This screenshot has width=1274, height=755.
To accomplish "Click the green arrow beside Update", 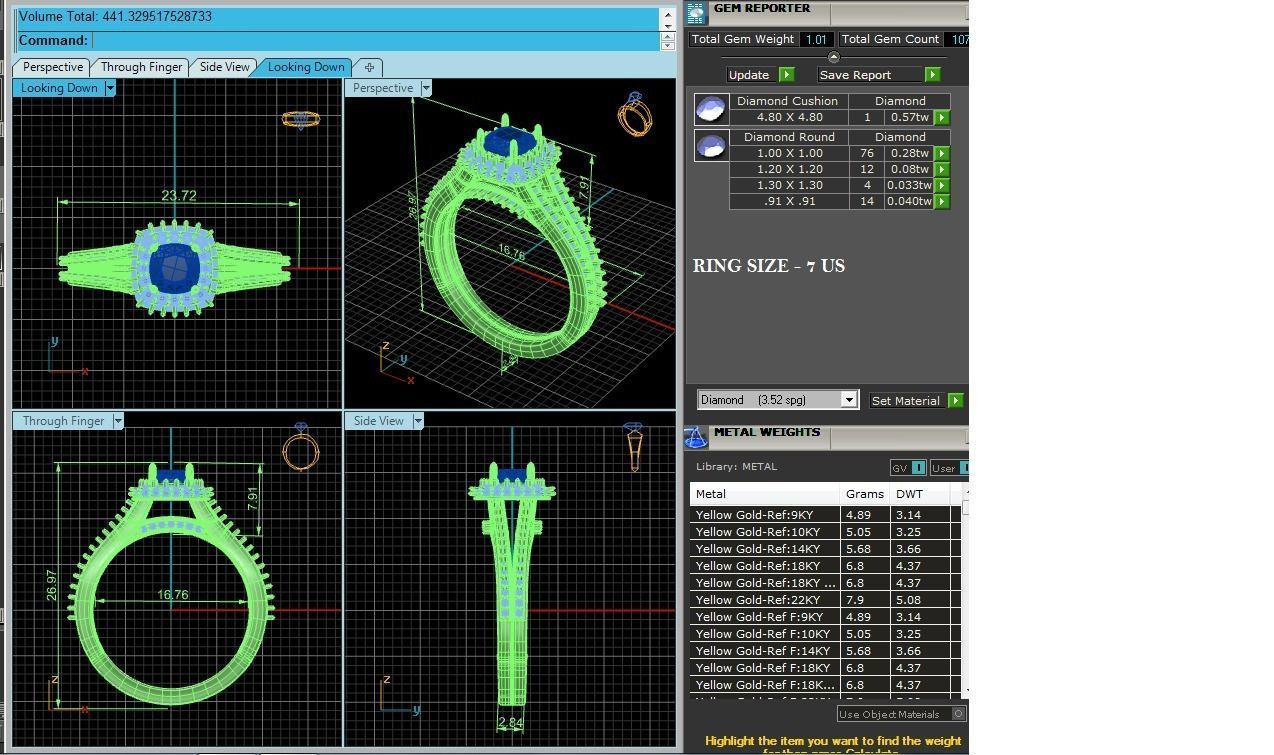I will pos(786,75).
